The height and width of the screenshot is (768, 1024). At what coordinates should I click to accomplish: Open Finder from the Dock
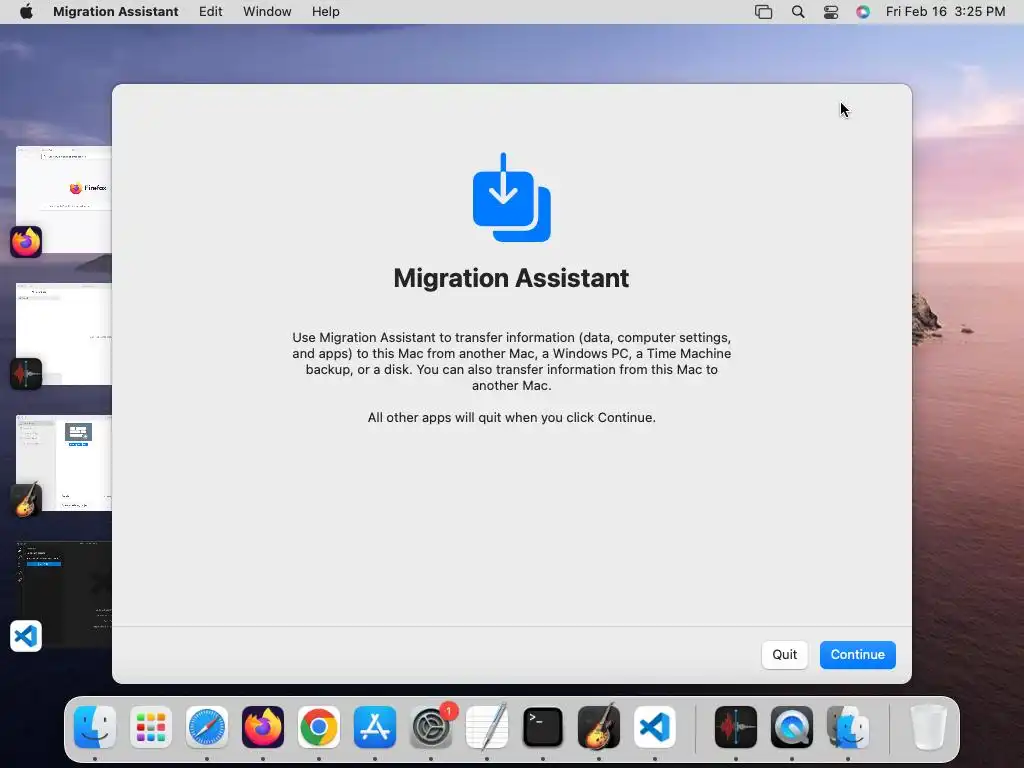click(x=95, y=727)
